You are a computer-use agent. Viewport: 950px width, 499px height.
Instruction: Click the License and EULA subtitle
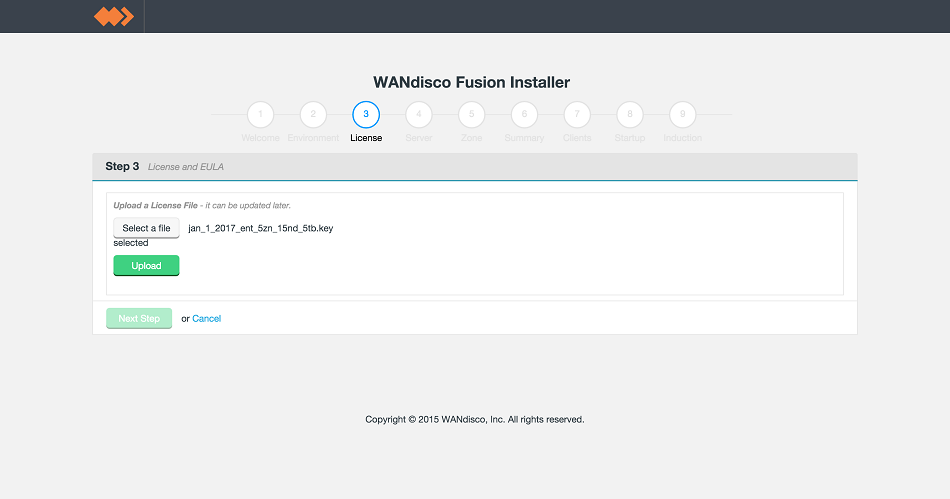186,167
